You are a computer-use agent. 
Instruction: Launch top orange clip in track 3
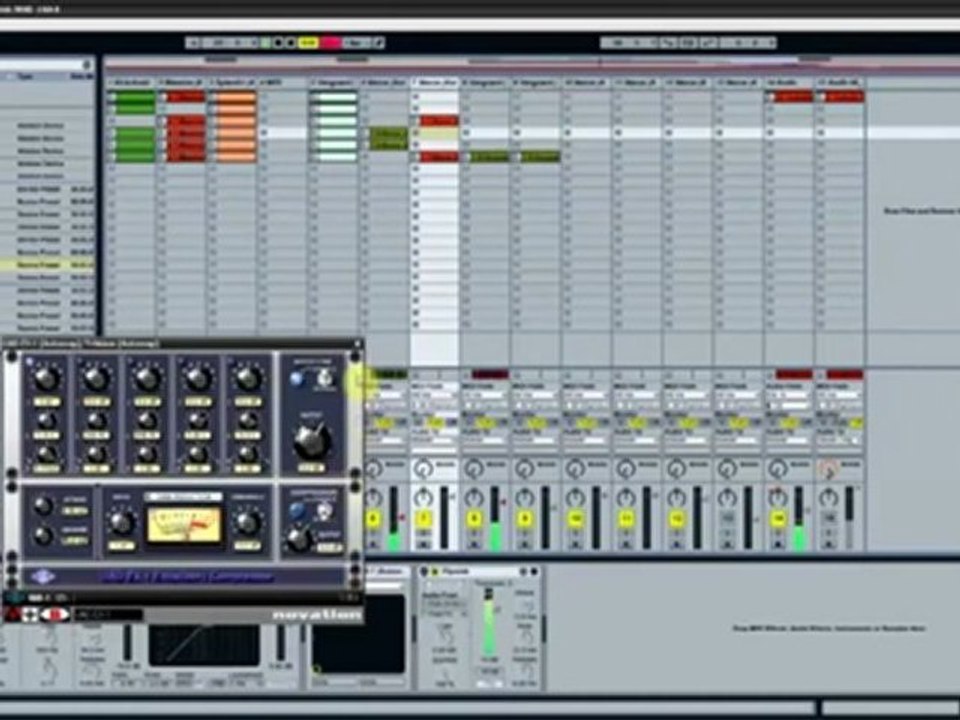click(233, 97)
